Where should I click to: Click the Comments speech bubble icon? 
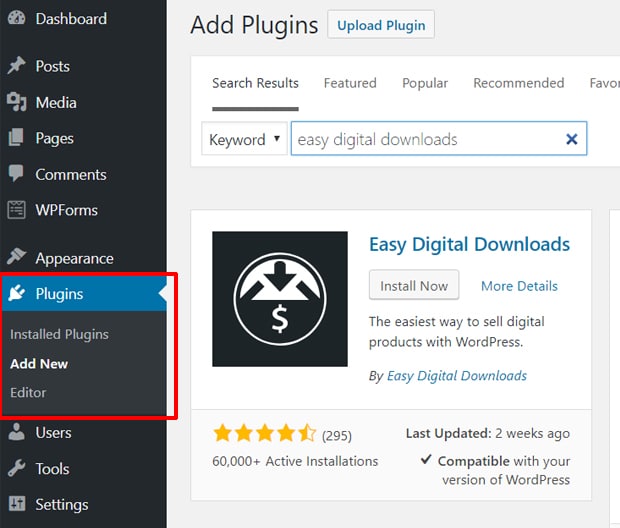point(16,173)
